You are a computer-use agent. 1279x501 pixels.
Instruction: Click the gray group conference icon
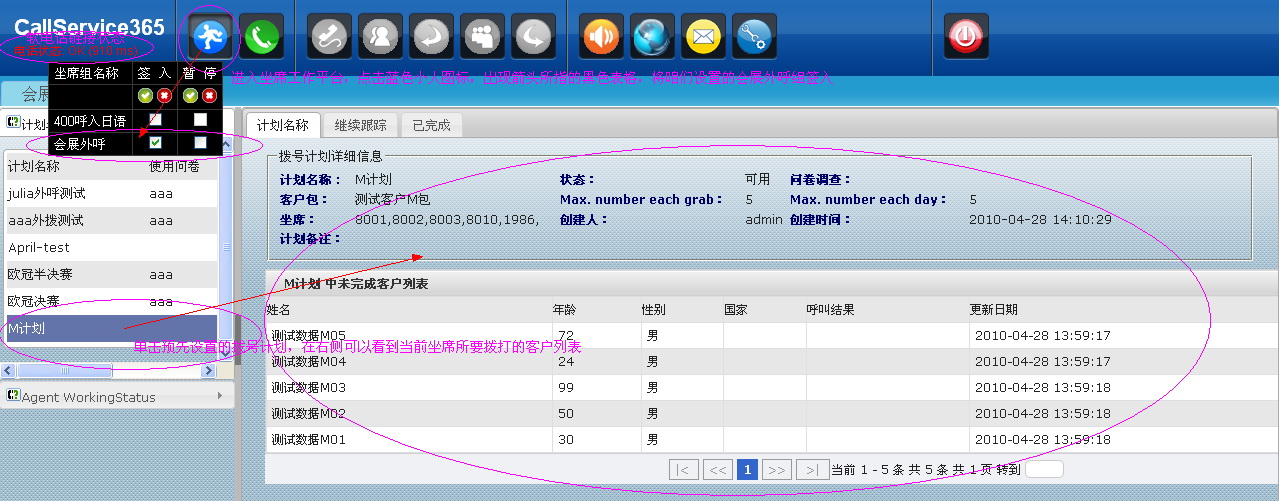click(x=483, y=37)
